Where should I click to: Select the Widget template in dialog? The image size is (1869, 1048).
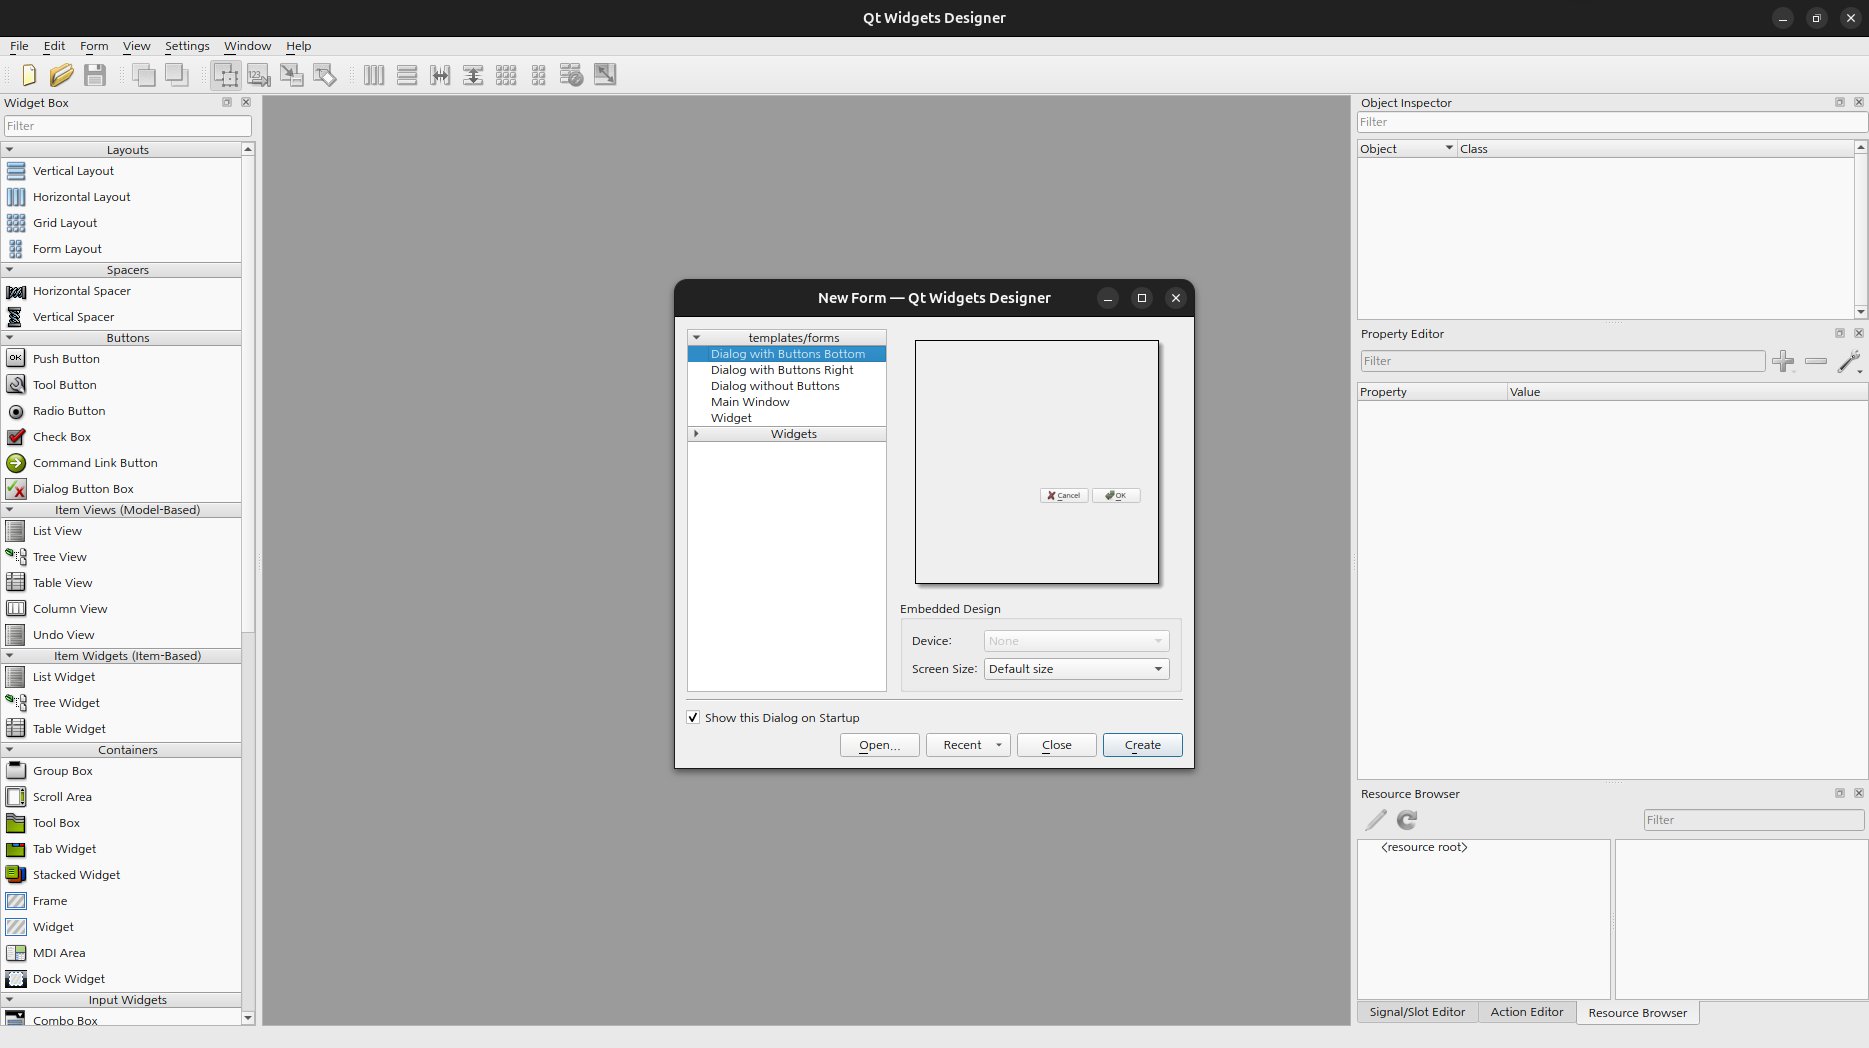(731, 418)
